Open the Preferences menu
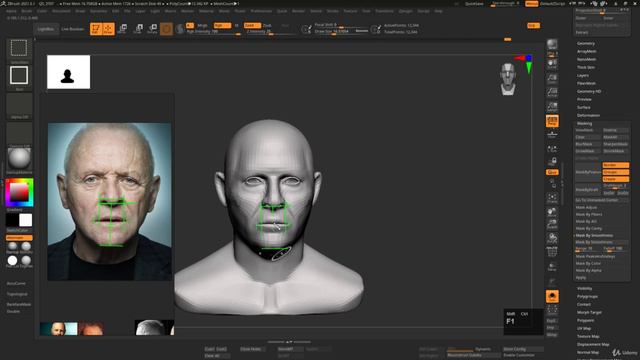The image size is (640, 360). [x=261, y=11]
